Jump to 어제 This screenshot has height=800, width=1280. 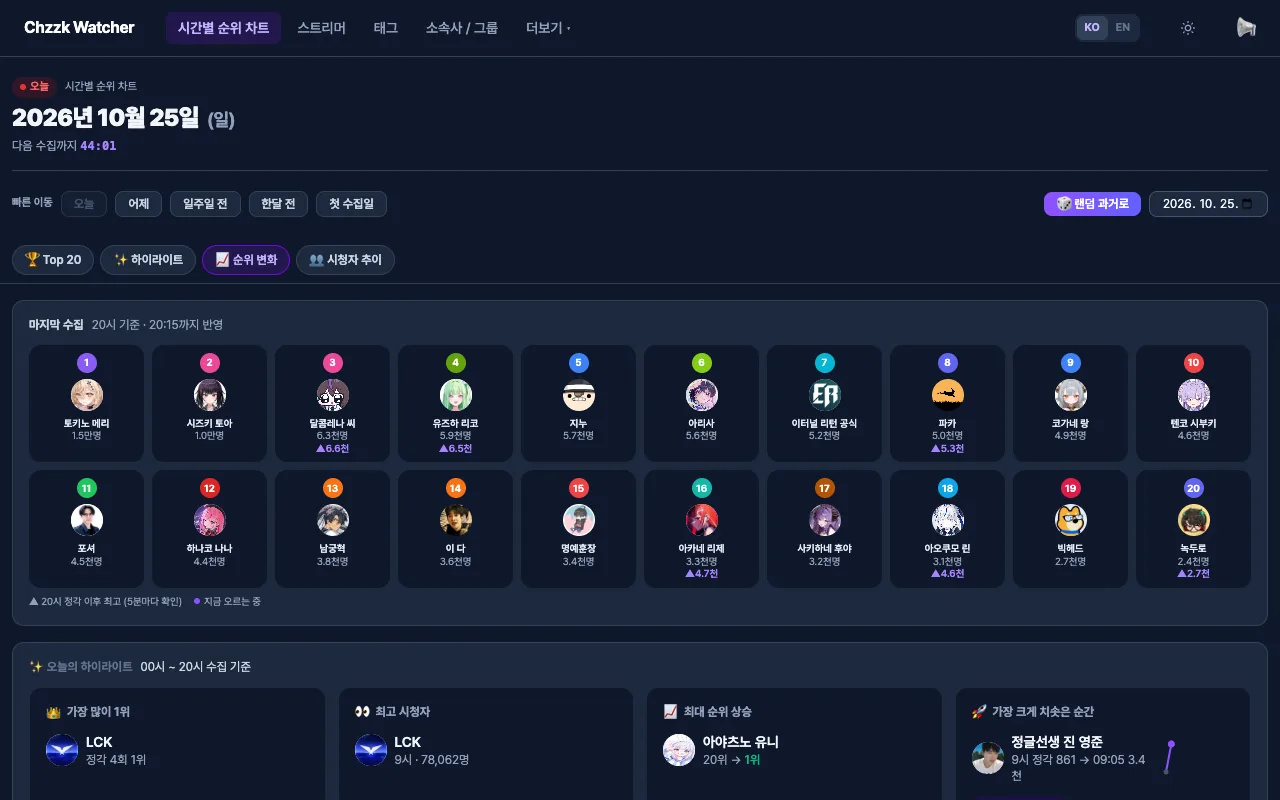pyautogui.click(x=138, y=204)
